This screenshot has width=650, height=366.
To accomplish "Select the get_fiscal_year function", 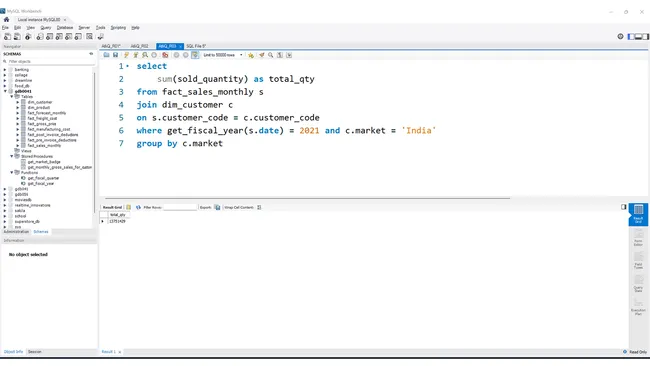I will 41,183.
